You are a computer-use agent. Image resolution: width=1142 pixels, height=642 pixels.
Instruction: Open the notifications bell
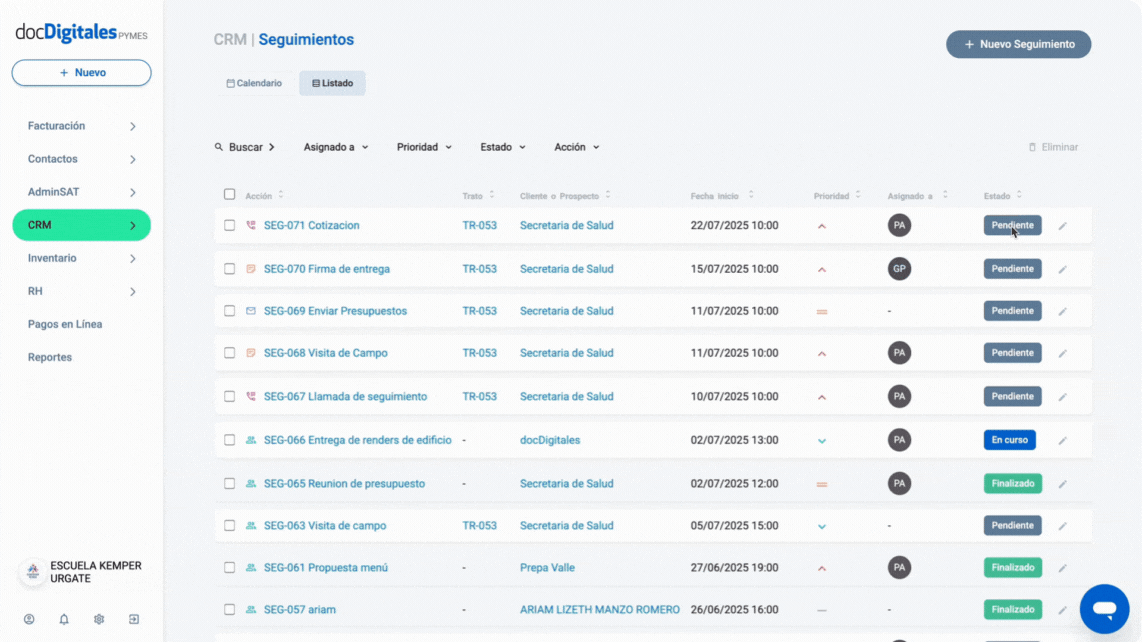coord(64,619)
